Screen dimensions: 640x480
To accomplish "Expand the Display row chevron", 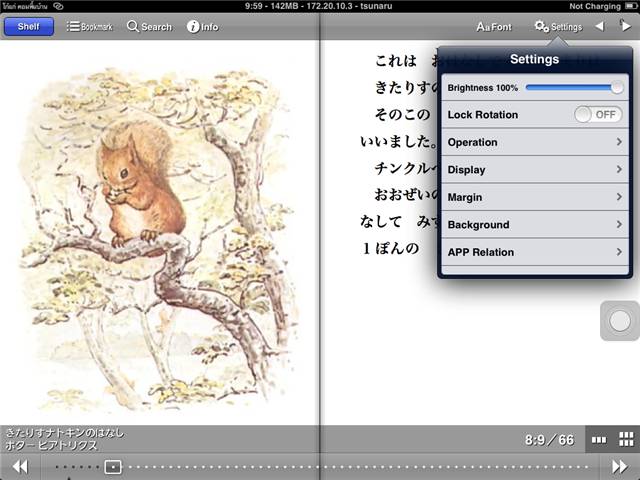I will tap(619, 169).
